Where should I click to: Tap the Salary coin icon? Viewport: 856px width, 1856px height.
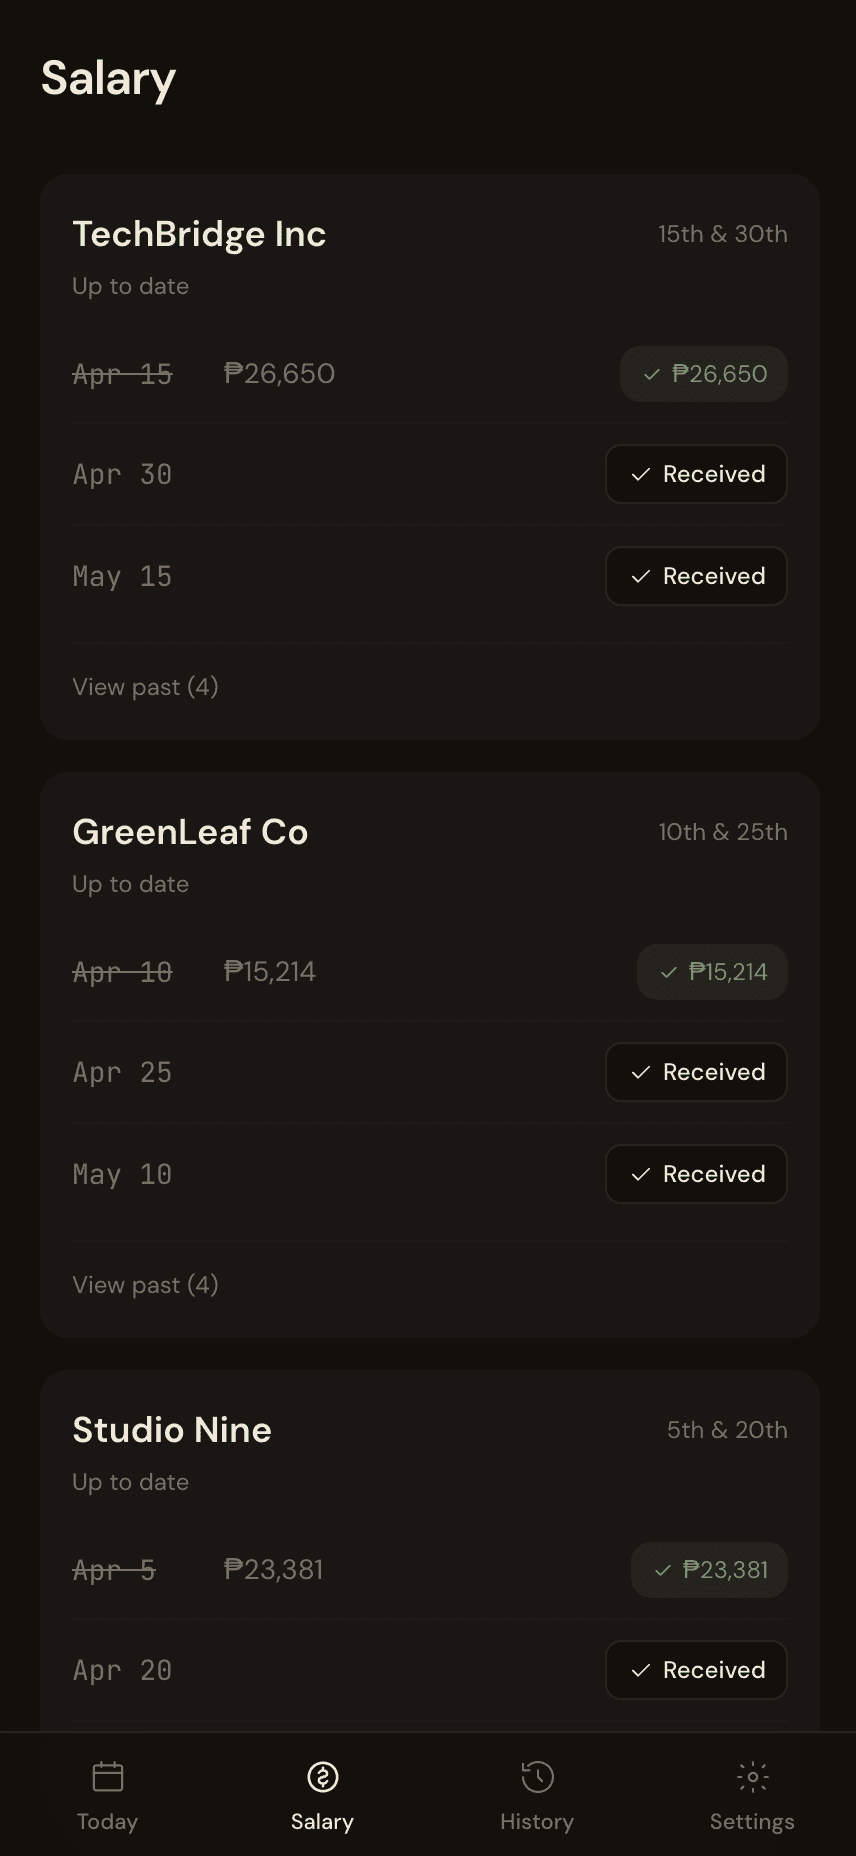tap(322, 1777)
